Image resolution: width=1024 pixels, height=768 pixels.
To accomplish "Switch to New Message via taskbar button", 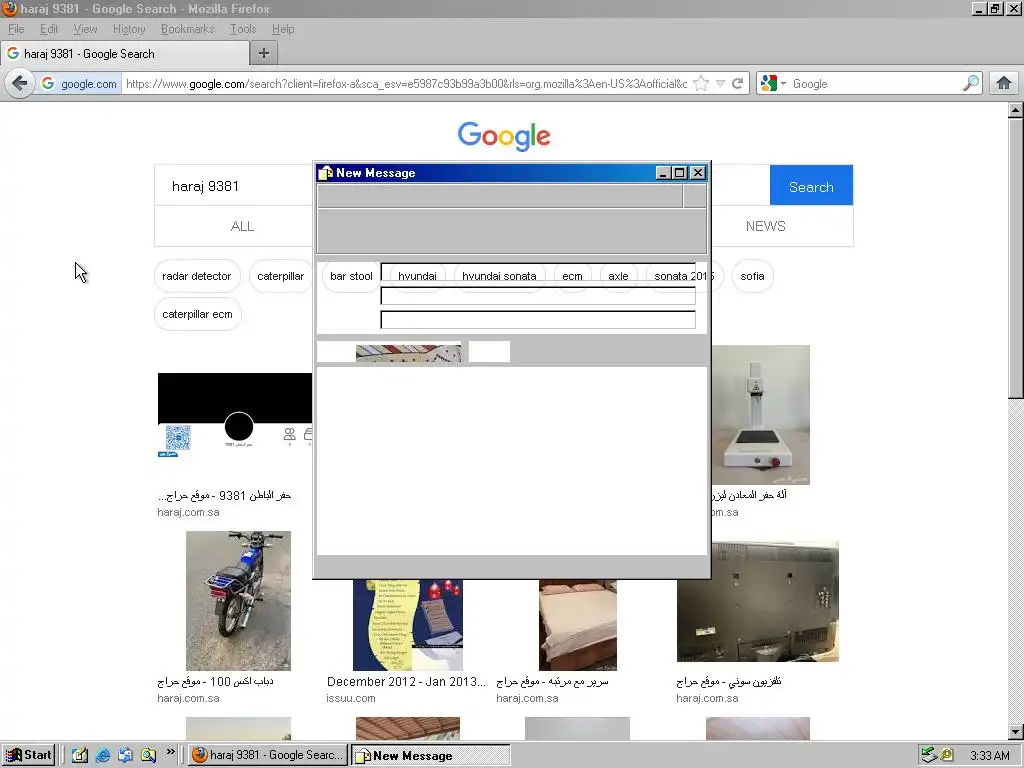I will click(430, 756).
